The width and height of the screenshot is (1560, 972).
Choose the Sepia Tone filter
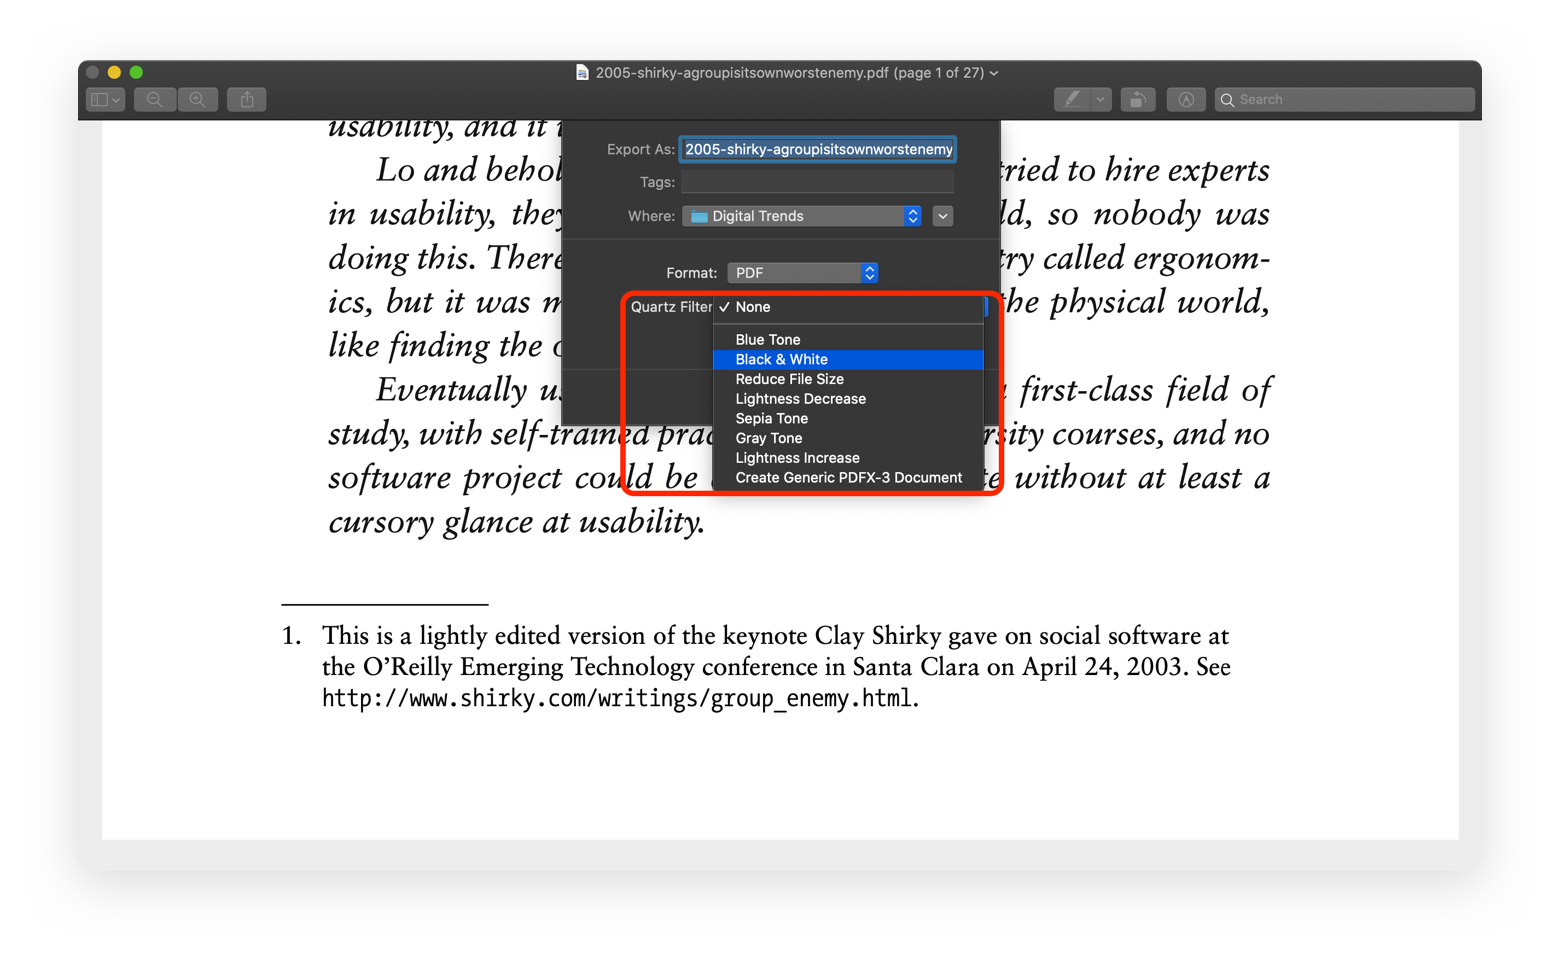click(771, 418)
